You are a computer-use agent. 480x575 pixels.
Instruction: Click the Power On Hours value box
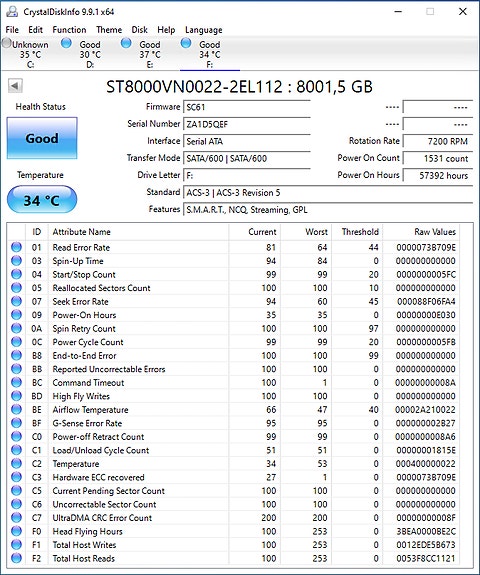pyautogui.click(x=438, y=175)
